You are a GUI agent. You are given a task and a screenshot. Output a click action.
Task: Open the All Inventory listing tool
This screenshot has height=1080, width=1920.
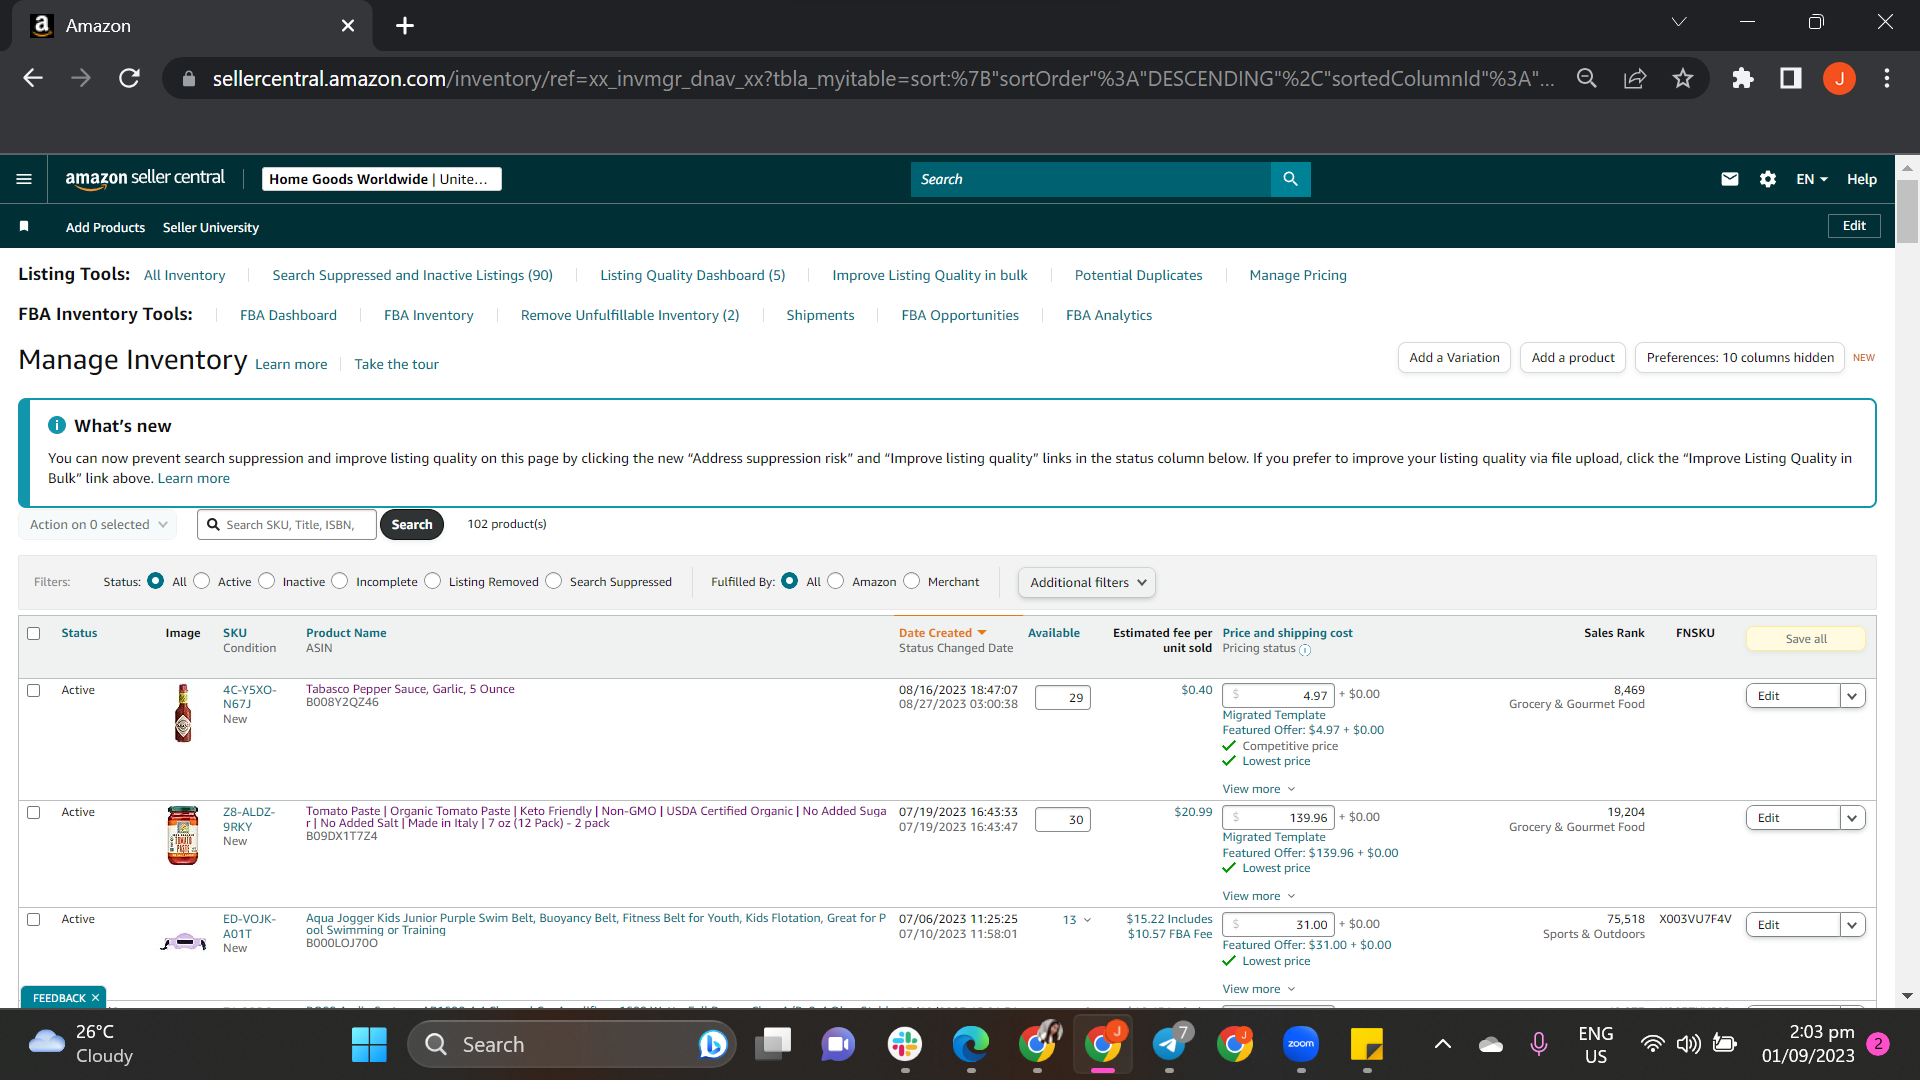pyautogui.click(x=184, y=275)
